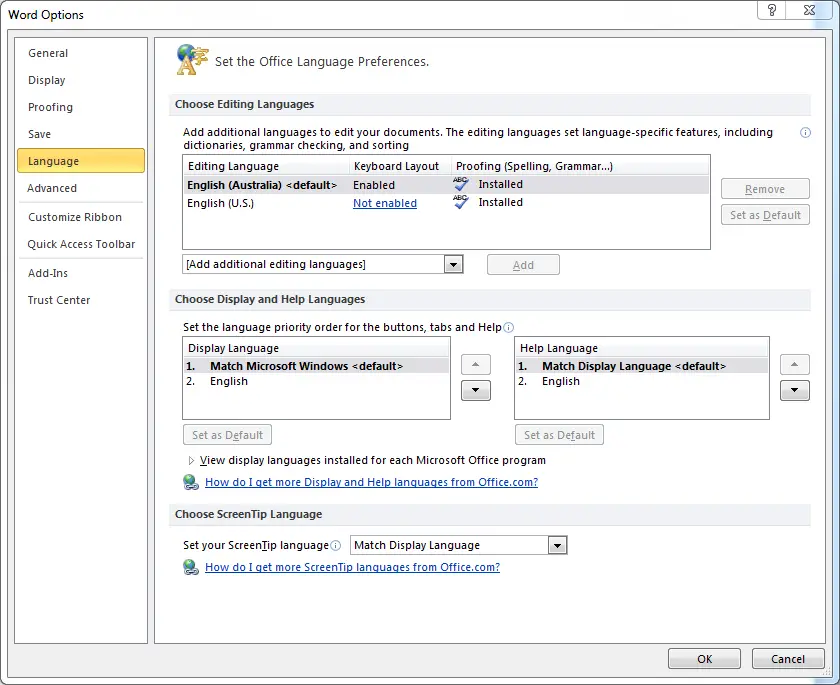Click the globe icon next to ScreenTip languages link
Screen dimensions: 840x685
tap(191, 566)
